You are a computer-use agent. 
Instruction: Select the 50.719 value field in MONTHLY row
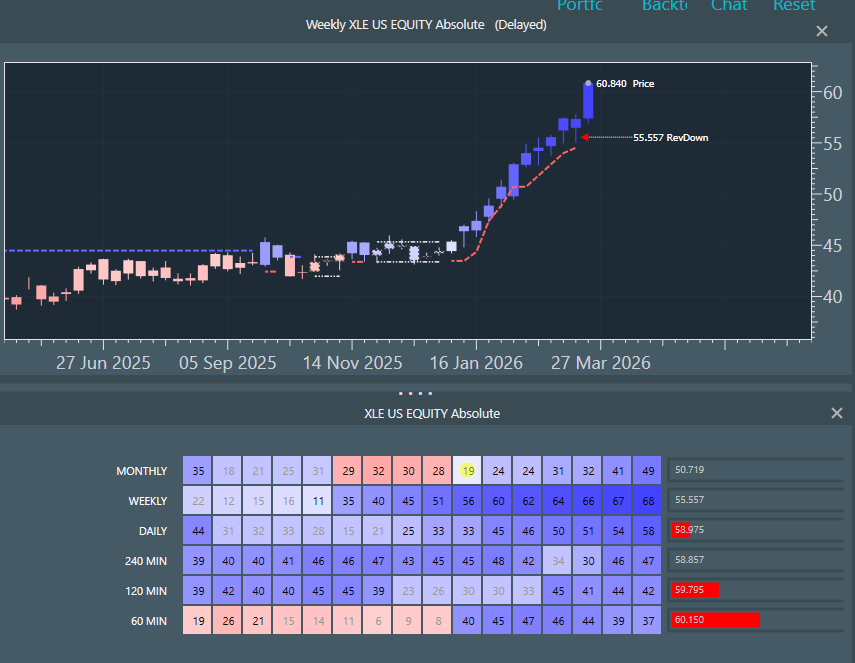click(x=755, y=470)
